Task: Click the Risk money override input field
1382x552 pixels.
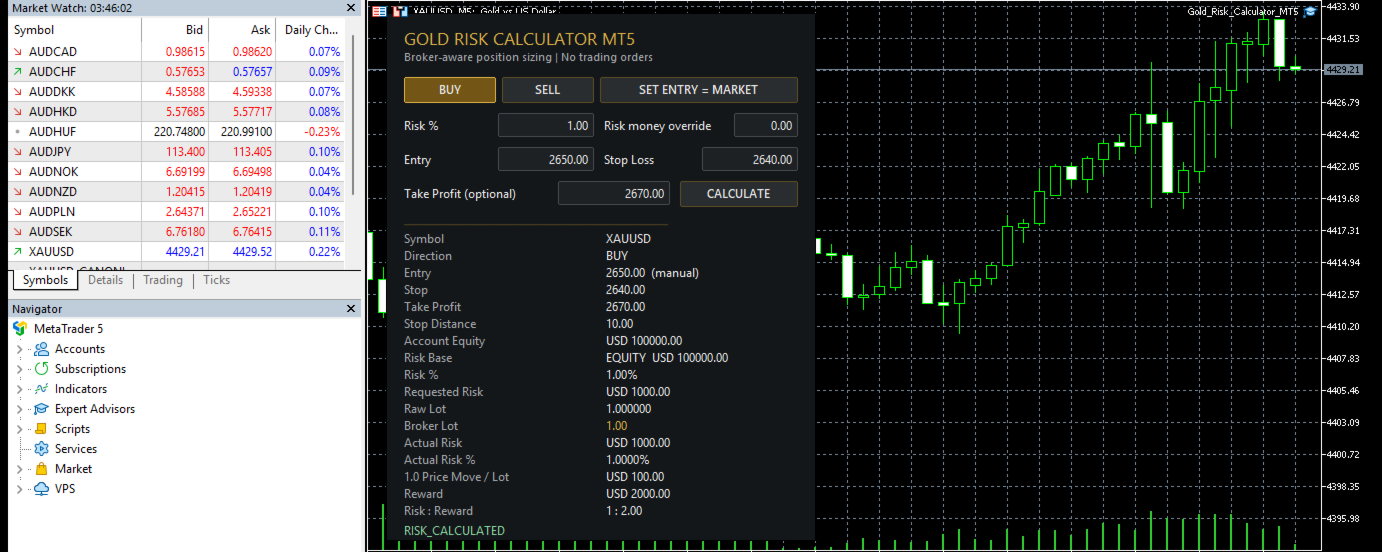Action: pos(766,126)
